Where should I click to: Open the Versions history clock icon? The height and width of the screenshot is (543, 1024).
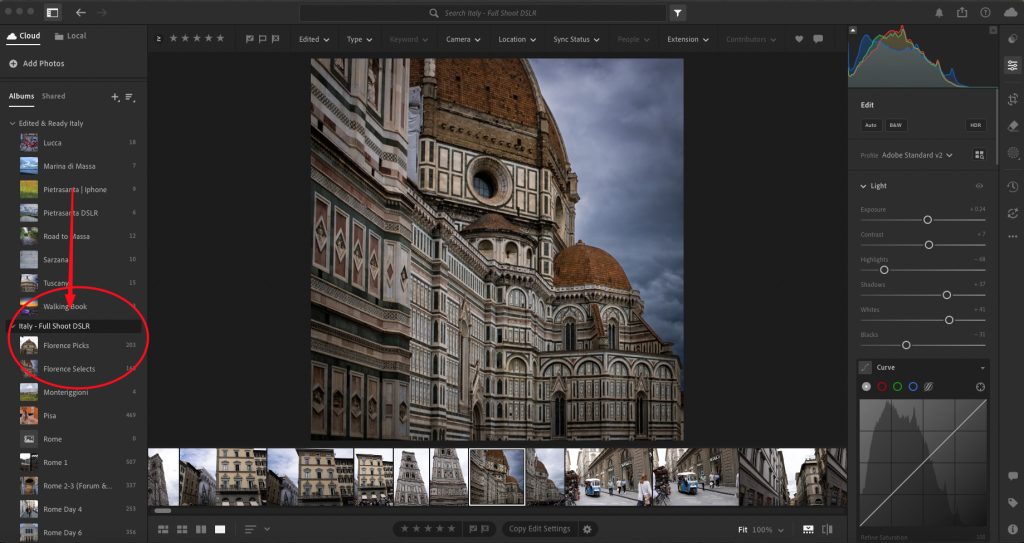coord(1012,187)
